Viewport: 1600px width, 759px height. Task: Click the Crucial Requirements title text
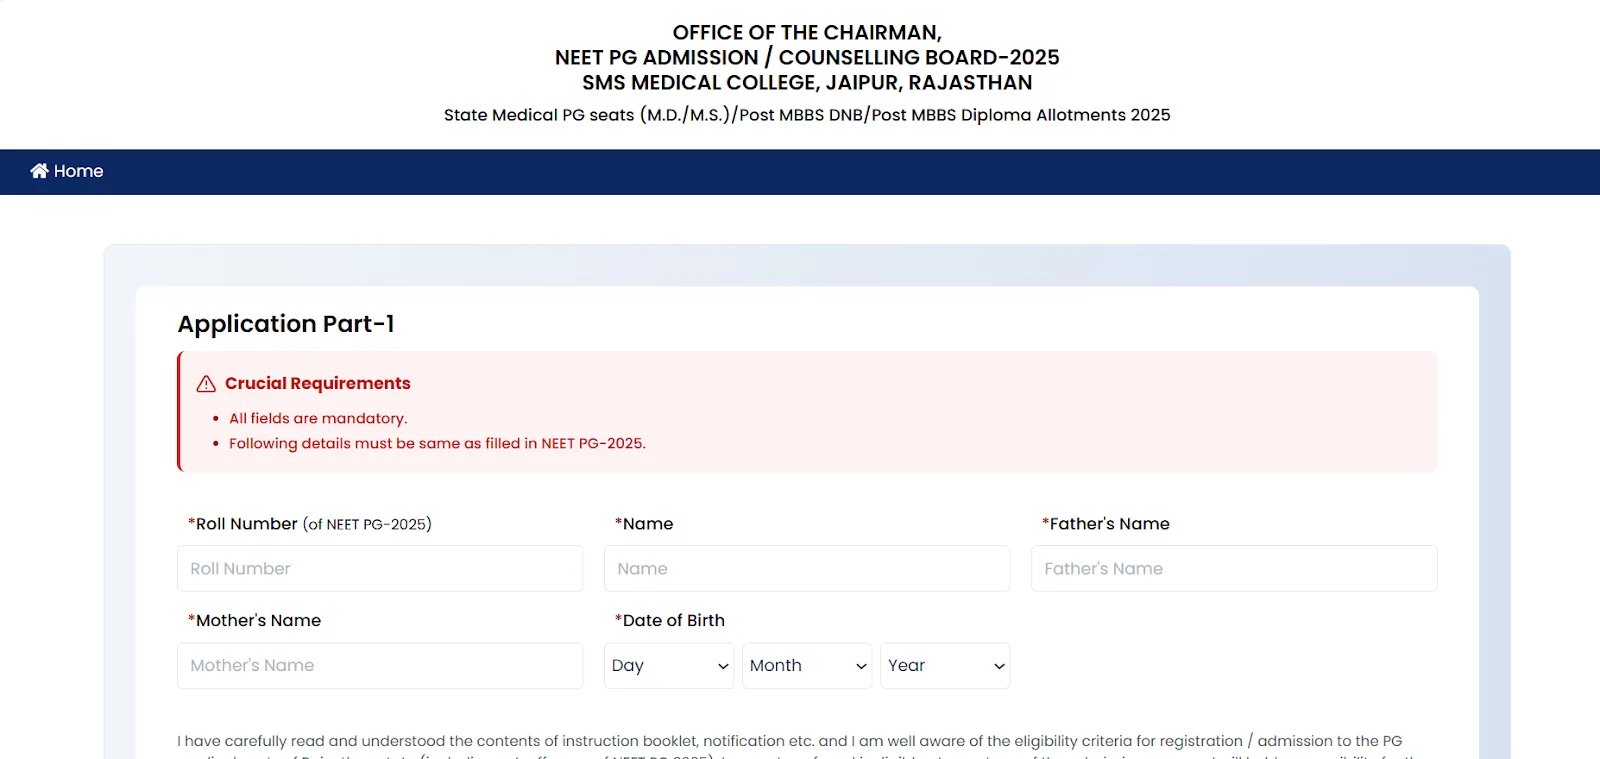click(318, 383)
